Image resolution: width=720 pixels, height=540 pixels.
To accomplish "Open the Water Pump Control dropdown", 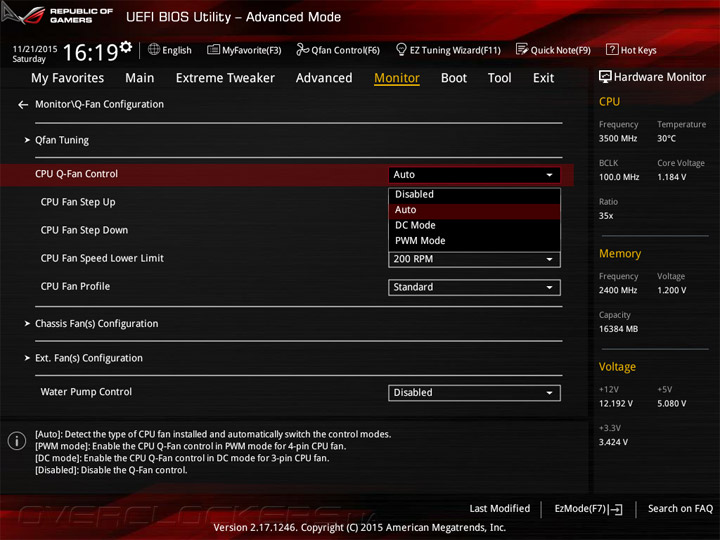I will (x=474, y=393).
